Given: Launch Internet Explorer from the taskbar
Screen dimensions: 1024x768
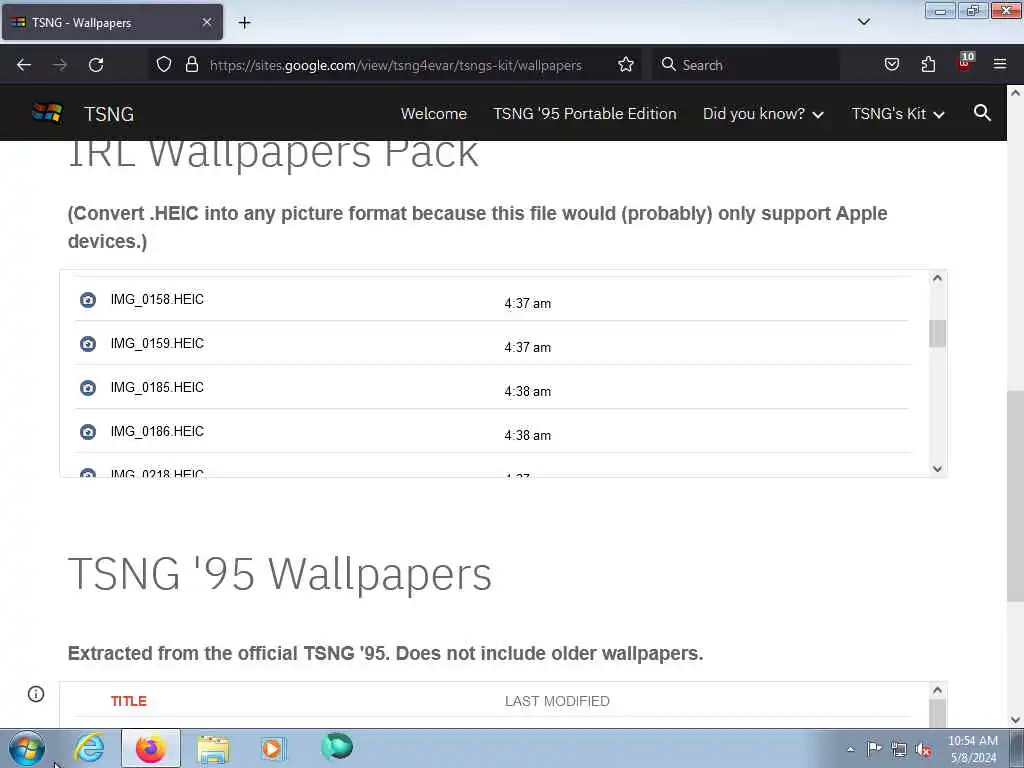Looking at the screenshot, I should click(89, 748).
